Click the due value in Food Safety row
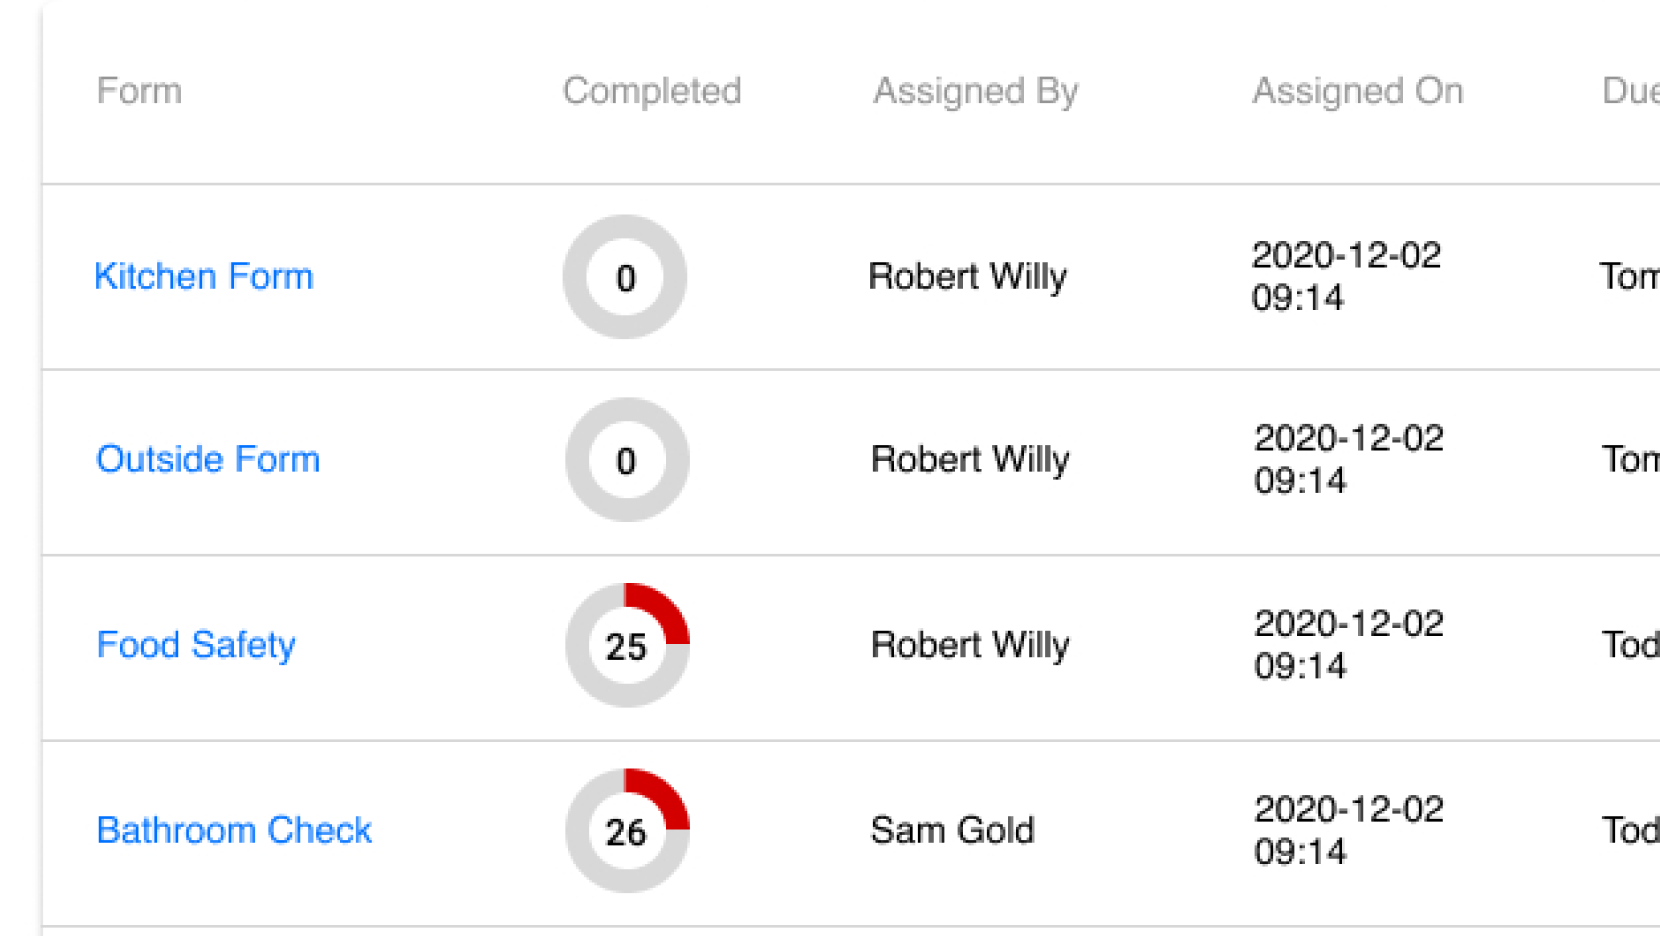Image resolution: width=1660 pixels, height=936 pixels. click(1631, 645)
